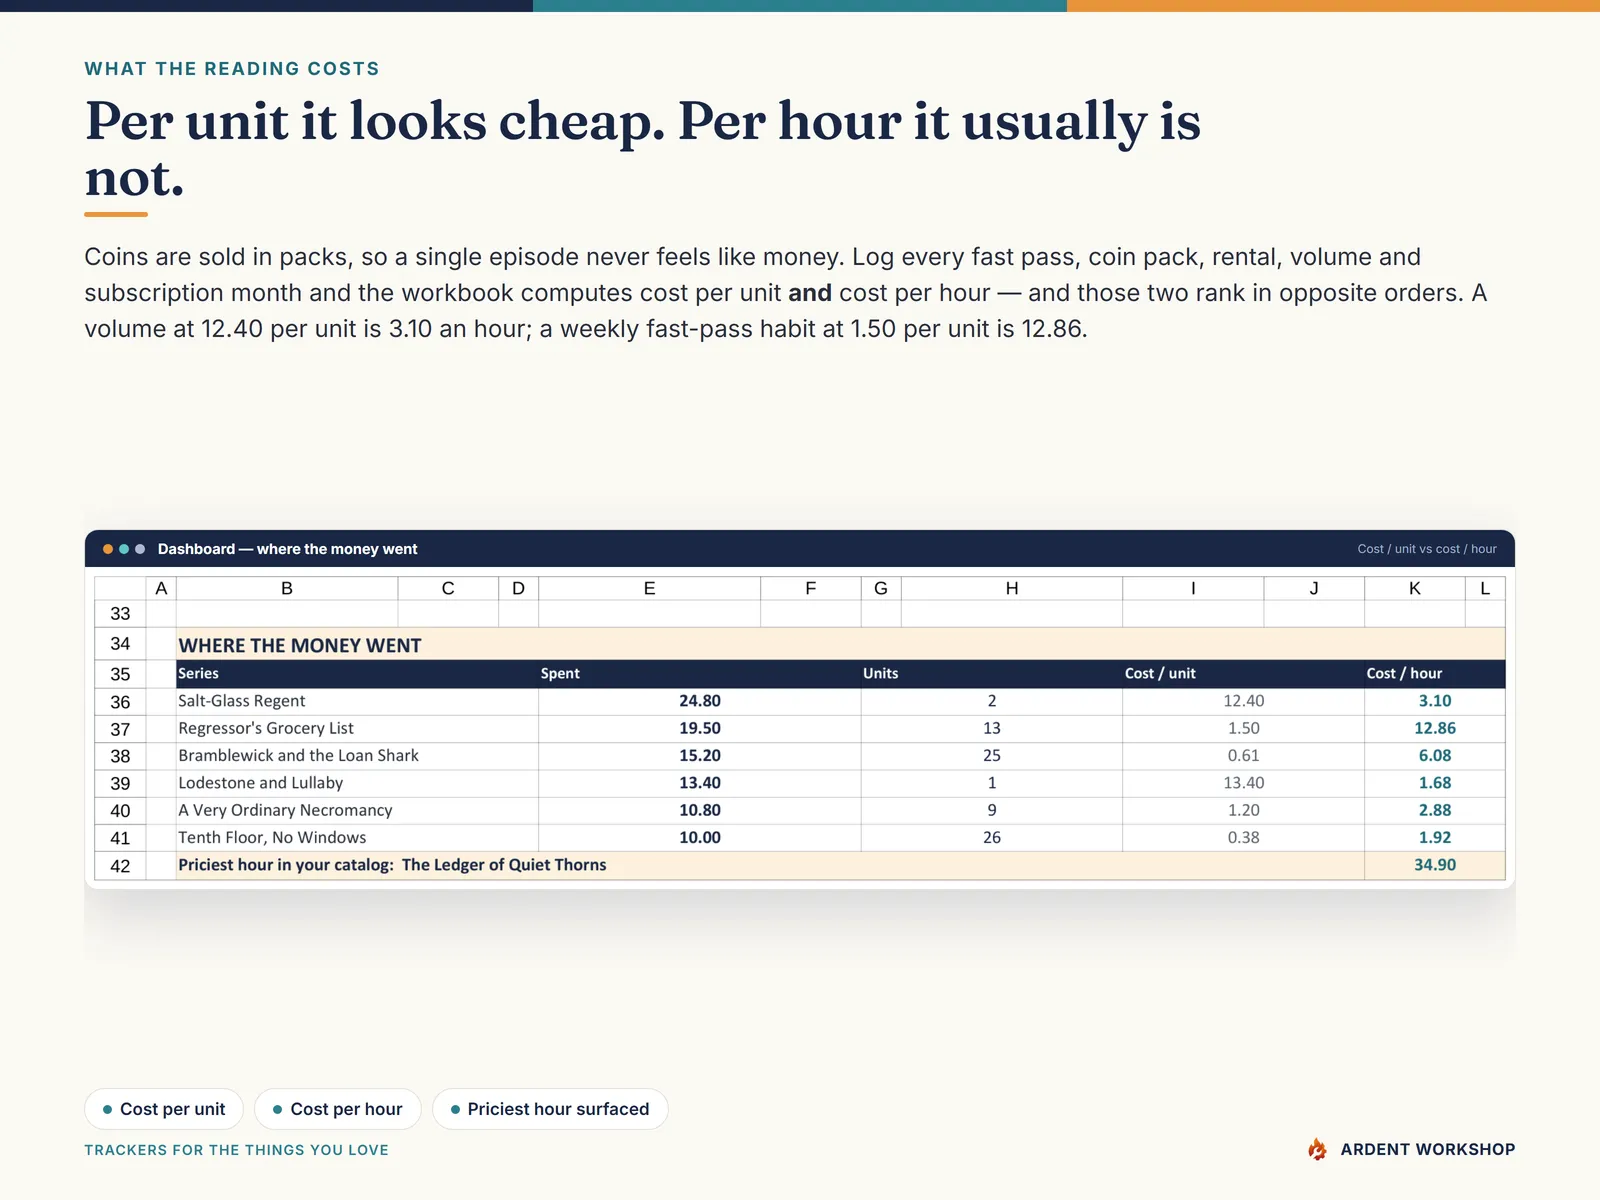Click the spent value 24.80
This screenshot has height=1200, width=1600.
pyautogui.click(x=700, y=701)
